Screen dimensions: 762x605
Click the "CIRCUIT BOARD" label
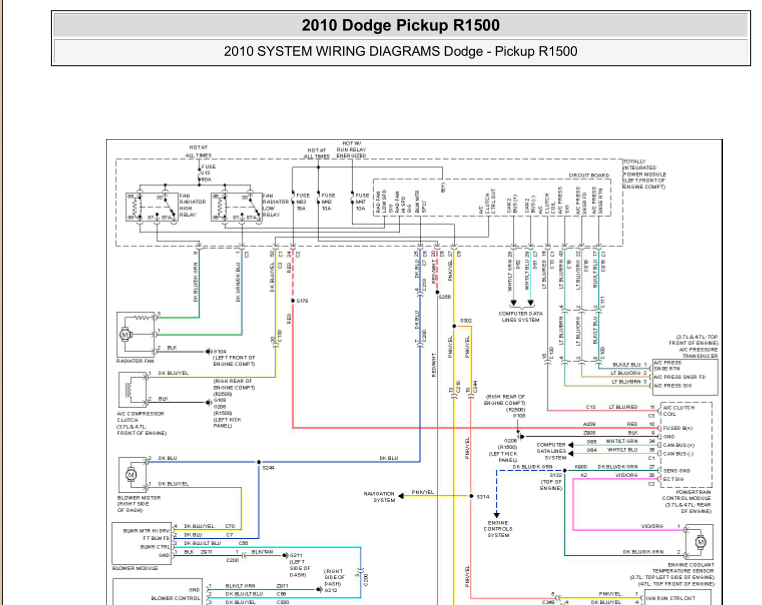[589, 175]
